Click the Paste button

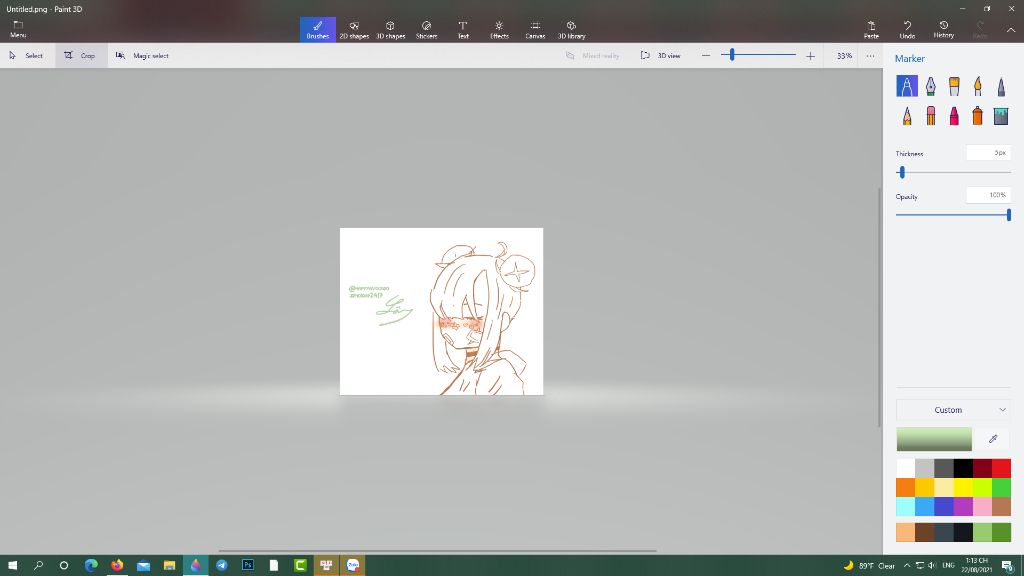[x=871, y=29]
